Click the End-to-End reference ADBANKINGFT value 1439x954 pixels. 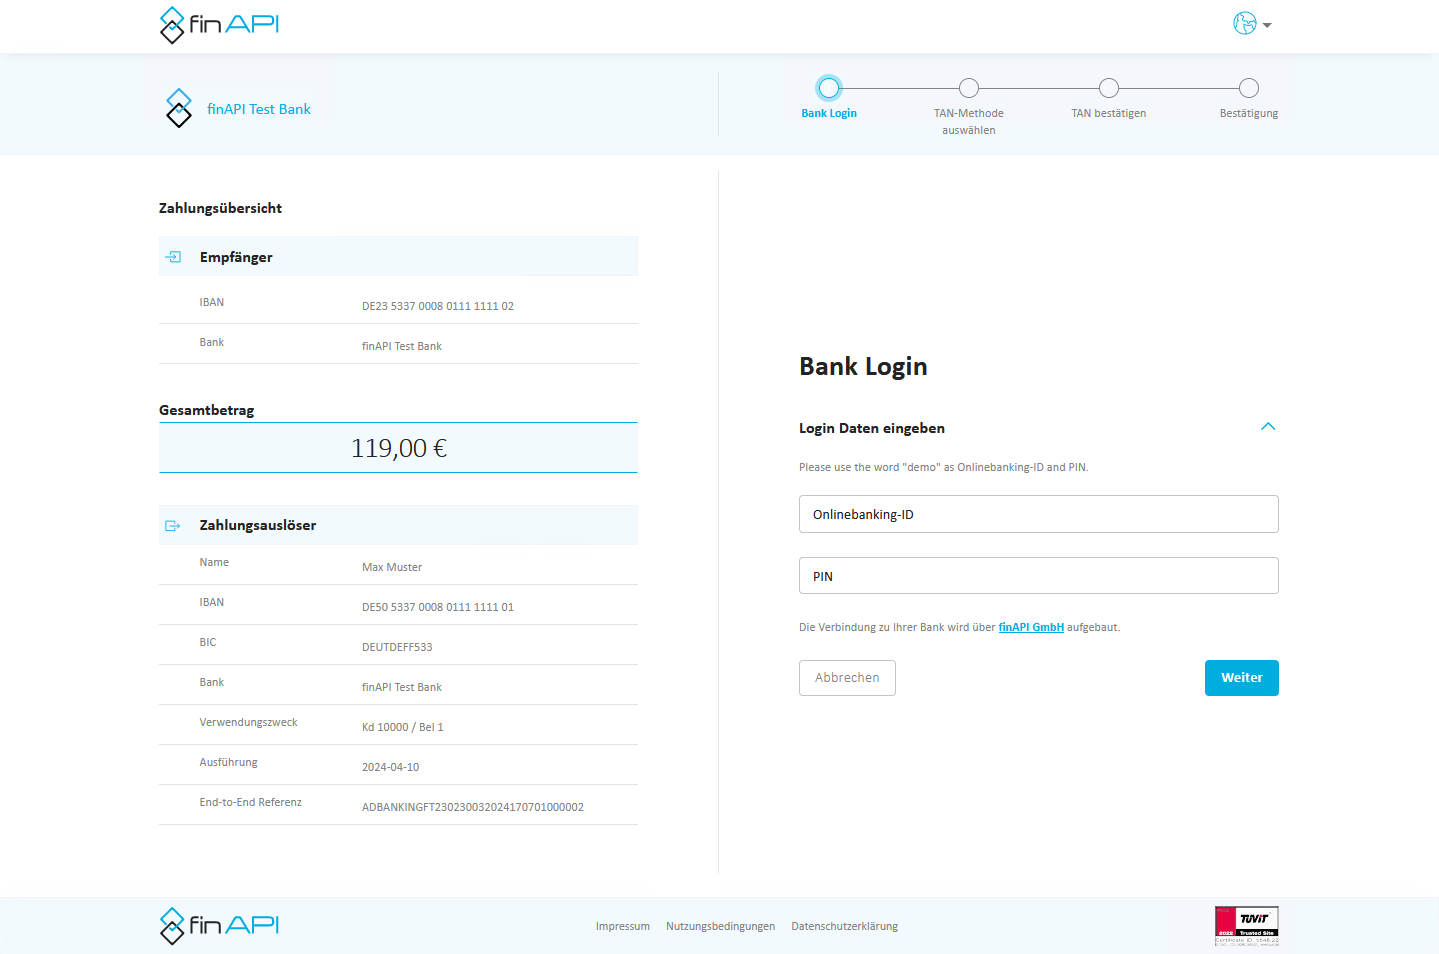473,807
